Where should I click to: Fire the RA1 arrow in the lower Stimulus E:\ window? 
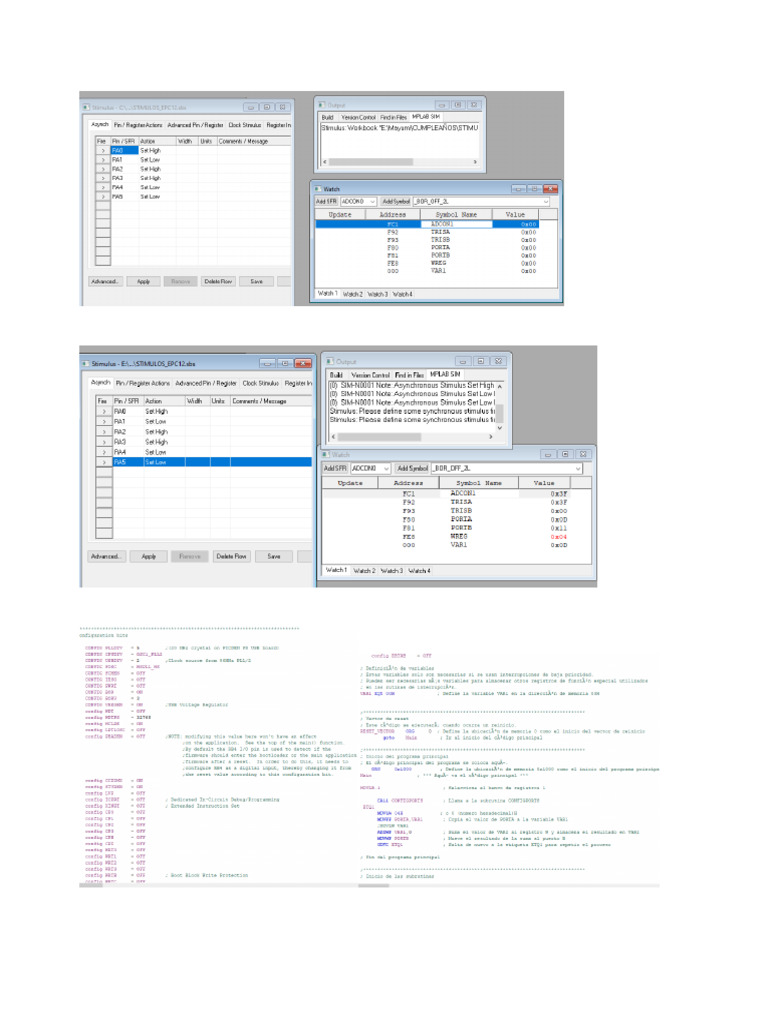point(104,421)
